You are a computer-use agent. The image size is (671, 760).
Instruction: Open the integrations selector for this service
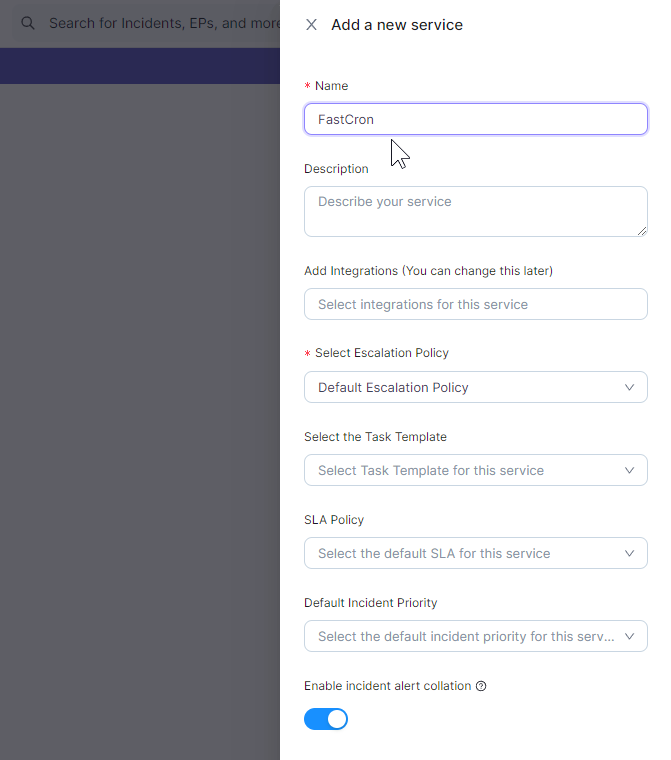coord(475,304)
